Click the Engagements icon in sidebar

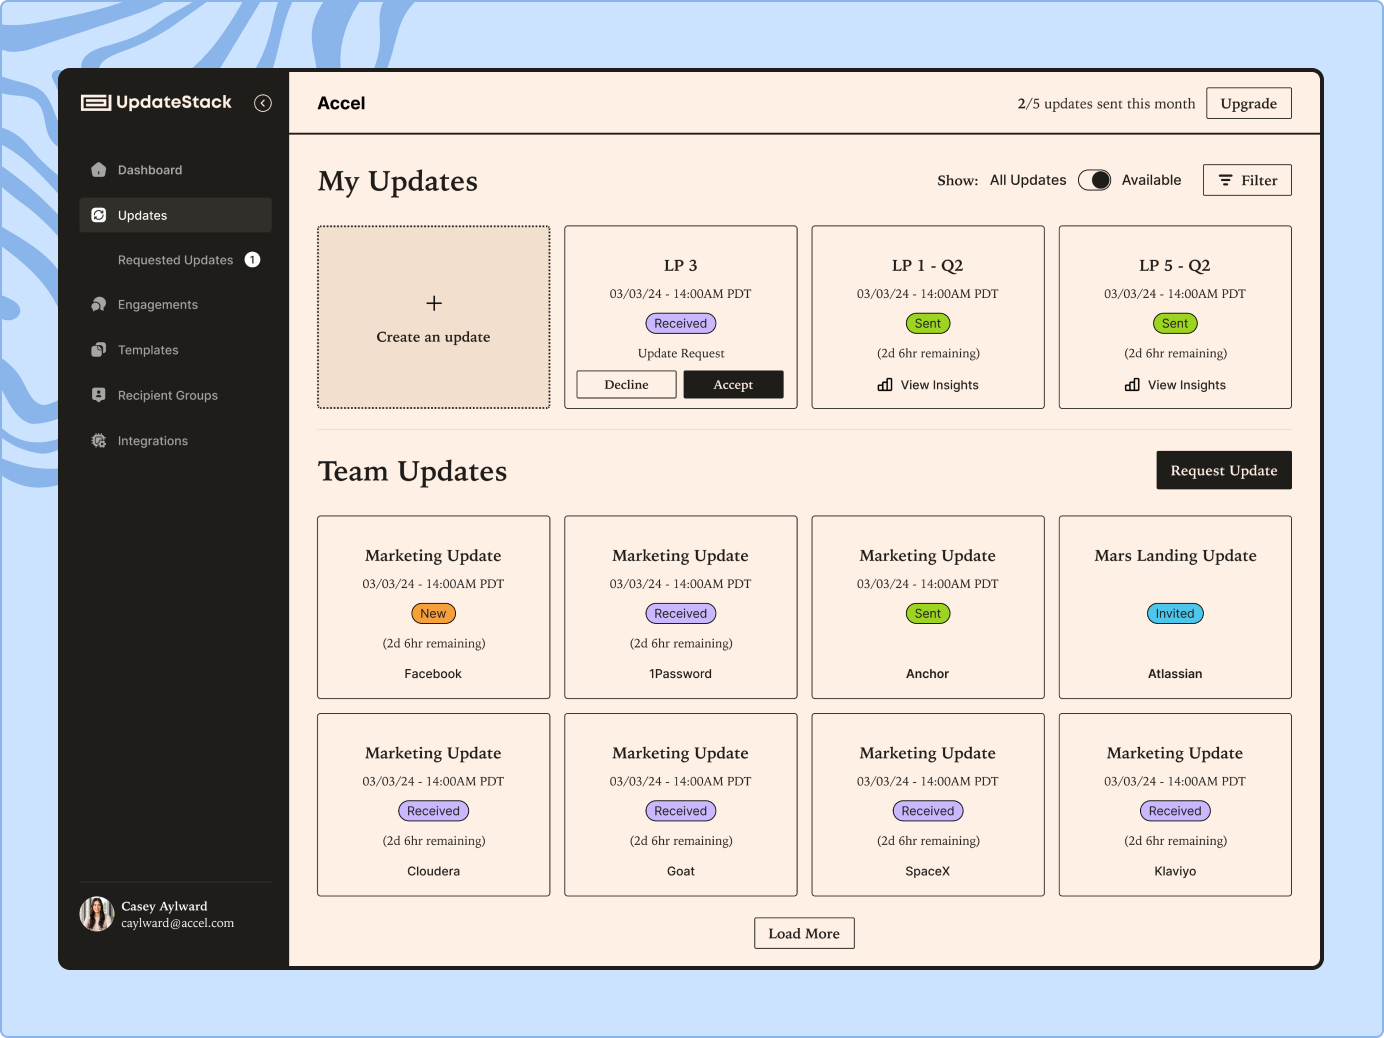98,304
